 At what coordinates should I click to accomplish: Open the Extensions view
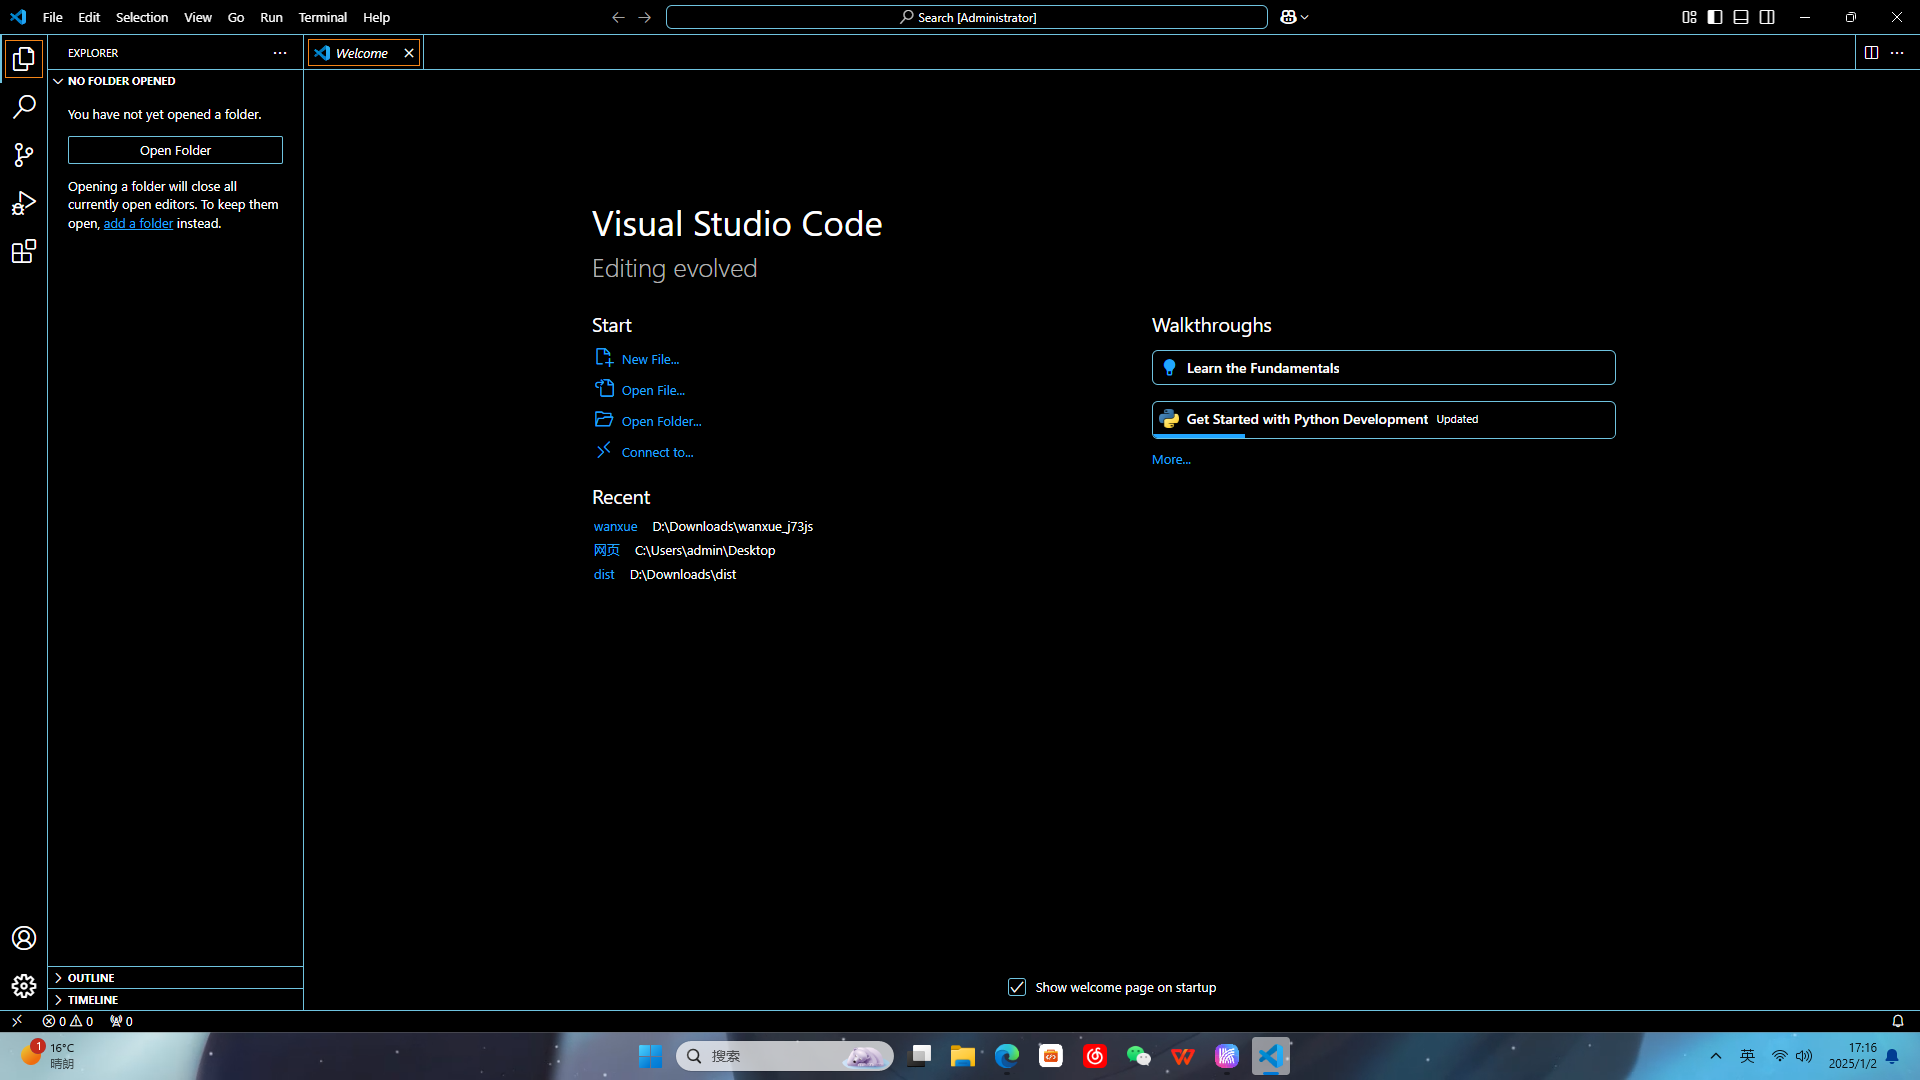(24, 251)
